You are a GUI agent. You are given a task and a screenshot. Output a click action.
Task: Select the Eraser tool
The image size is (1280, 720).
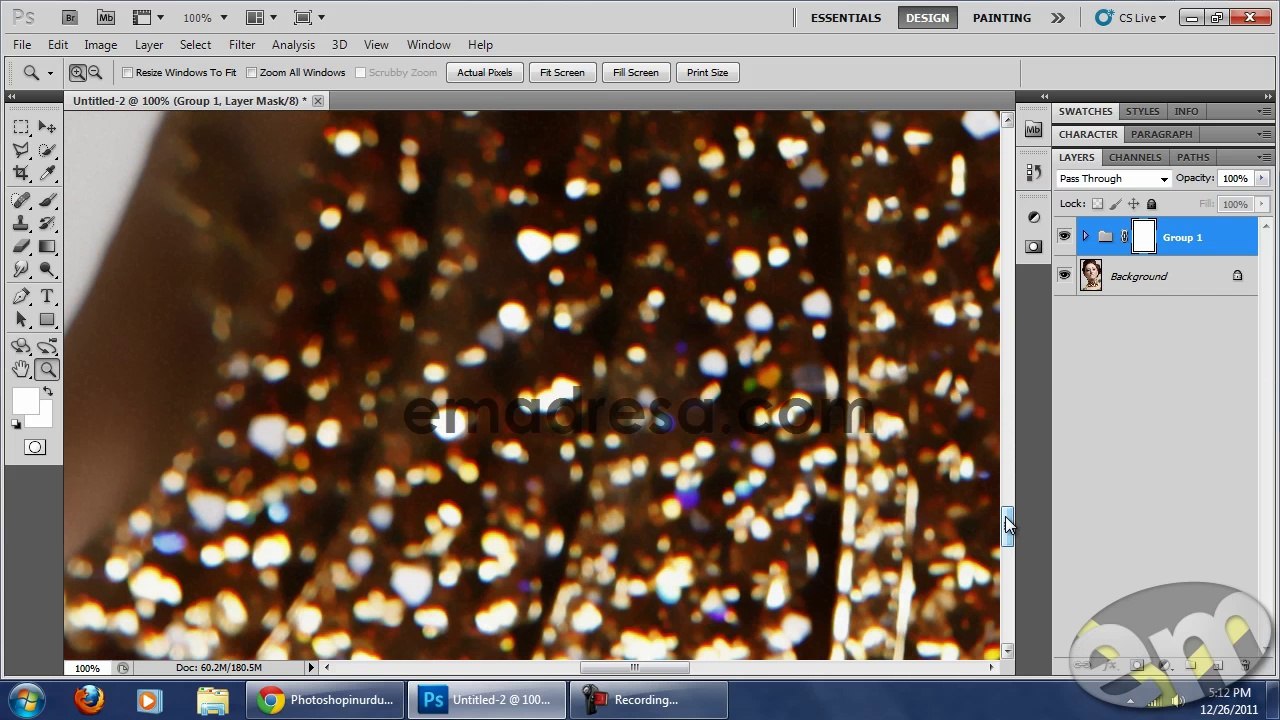[x=21, y=246]
